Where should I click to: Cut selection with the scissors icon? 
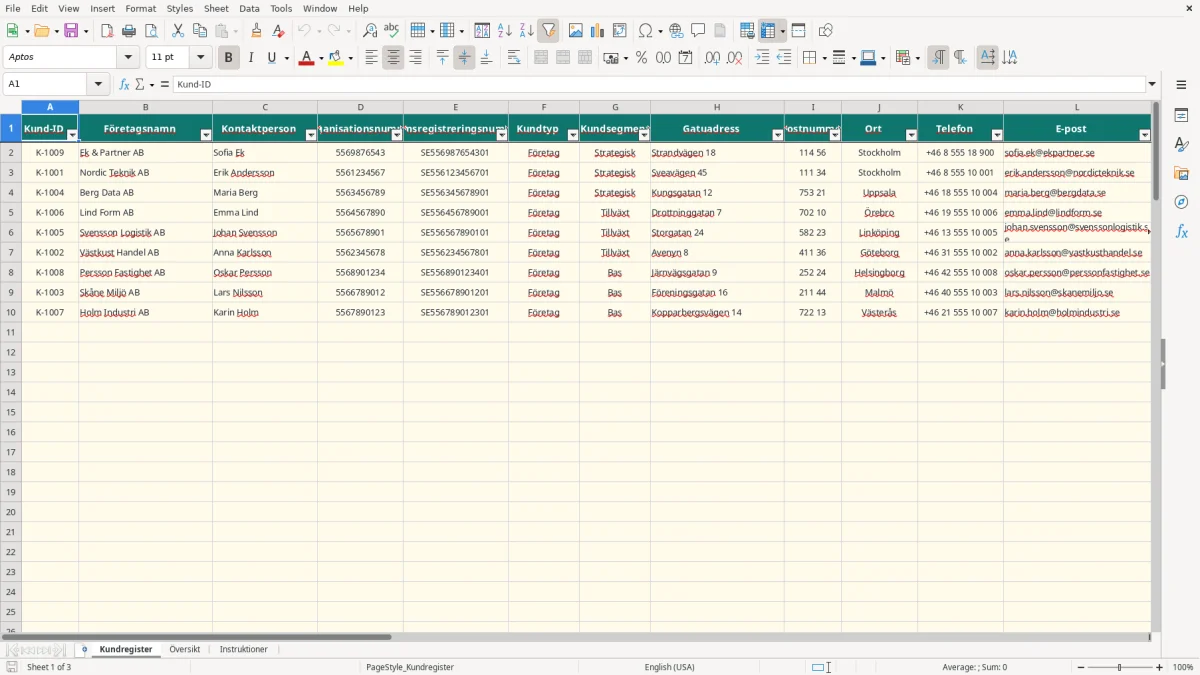pos(178,31)
